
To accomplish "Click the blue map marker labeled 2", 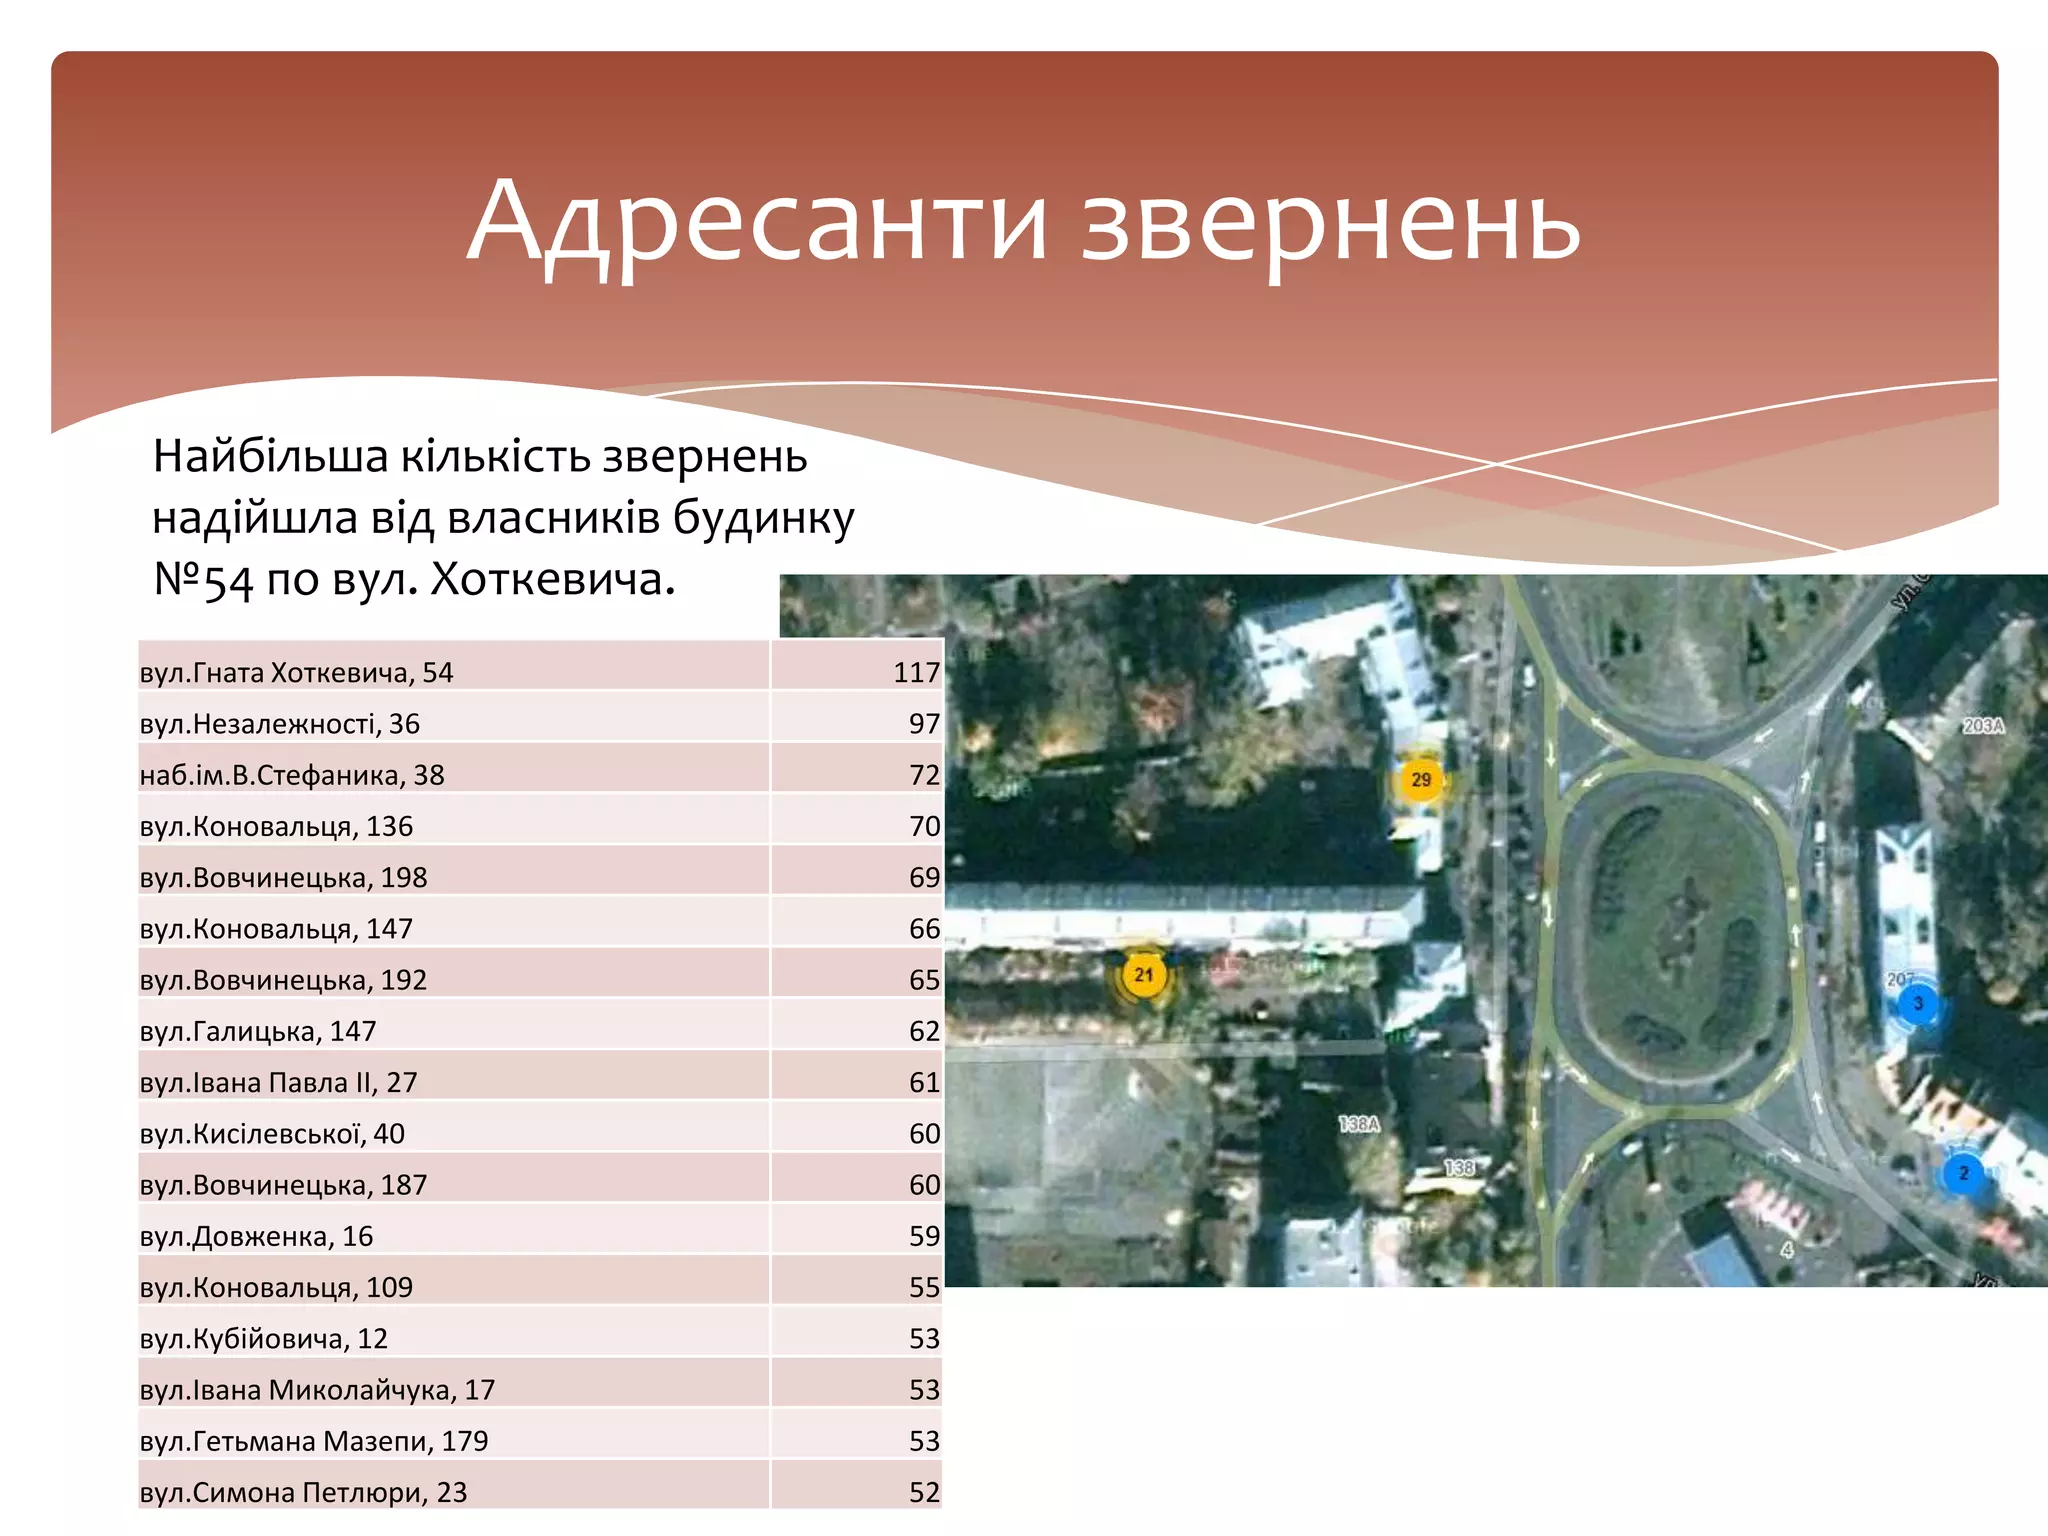I will (1963, 1173).
